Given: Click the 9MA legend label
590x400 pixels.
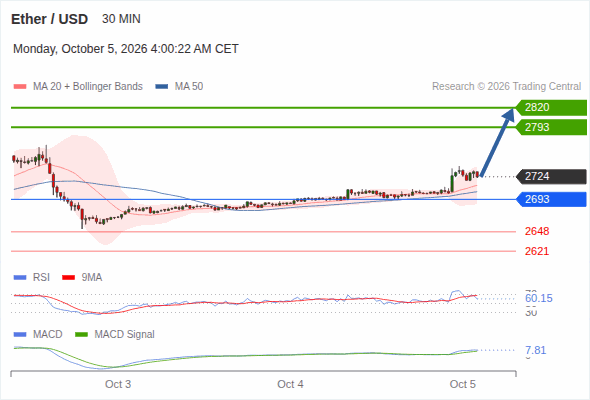Looking at the screenshot, I should tap(92, 278).
